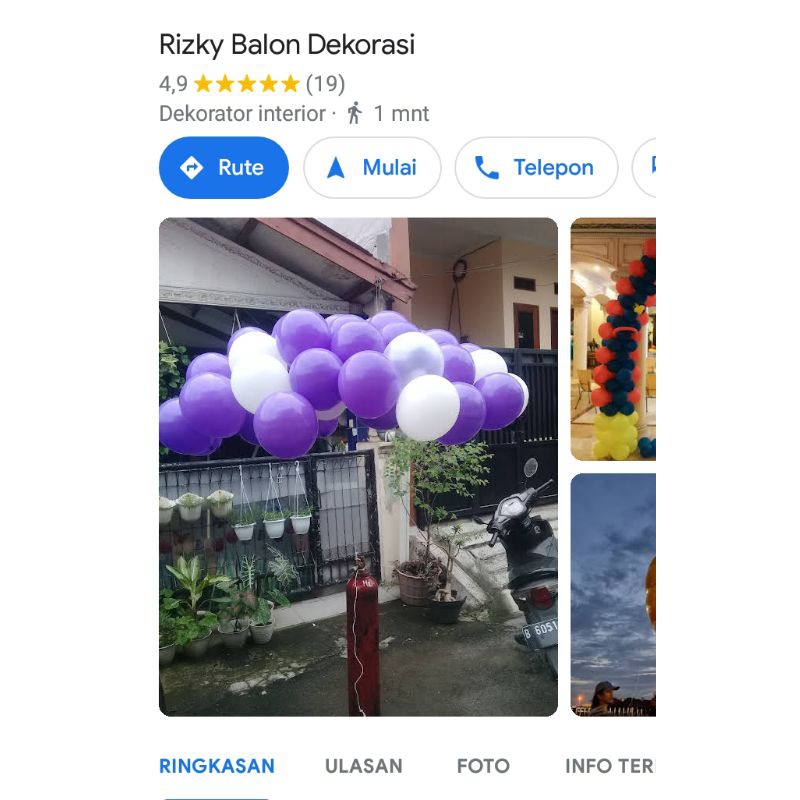Tap the 4,9 rating score

coord(173,84)
